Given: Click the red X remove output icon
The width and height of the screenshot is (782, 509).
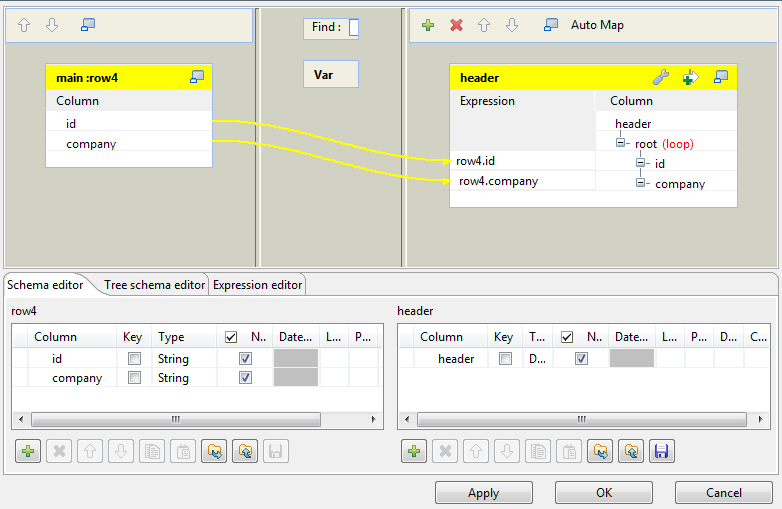Looking at the screenshot, I should pyautogui.click(x=456, y=25).
